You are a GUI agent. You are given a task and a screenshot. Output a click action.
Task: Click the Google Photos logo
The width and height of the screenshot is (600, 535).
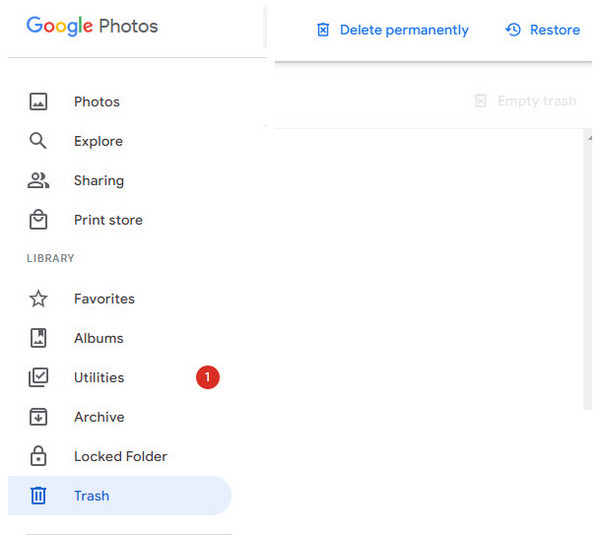[x=92, y=26]
